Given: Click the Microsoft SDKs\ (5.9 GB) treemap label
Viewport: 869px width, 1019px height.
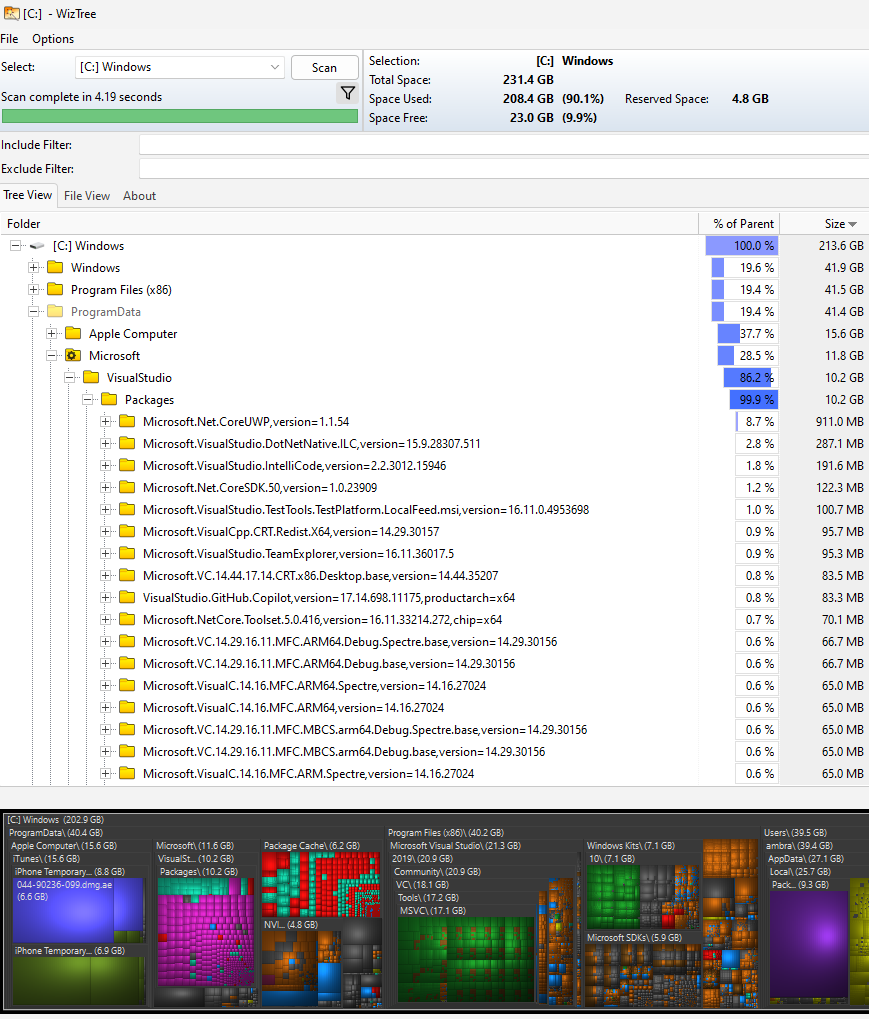Looking at the screenshot, I should tap(634, 938).
